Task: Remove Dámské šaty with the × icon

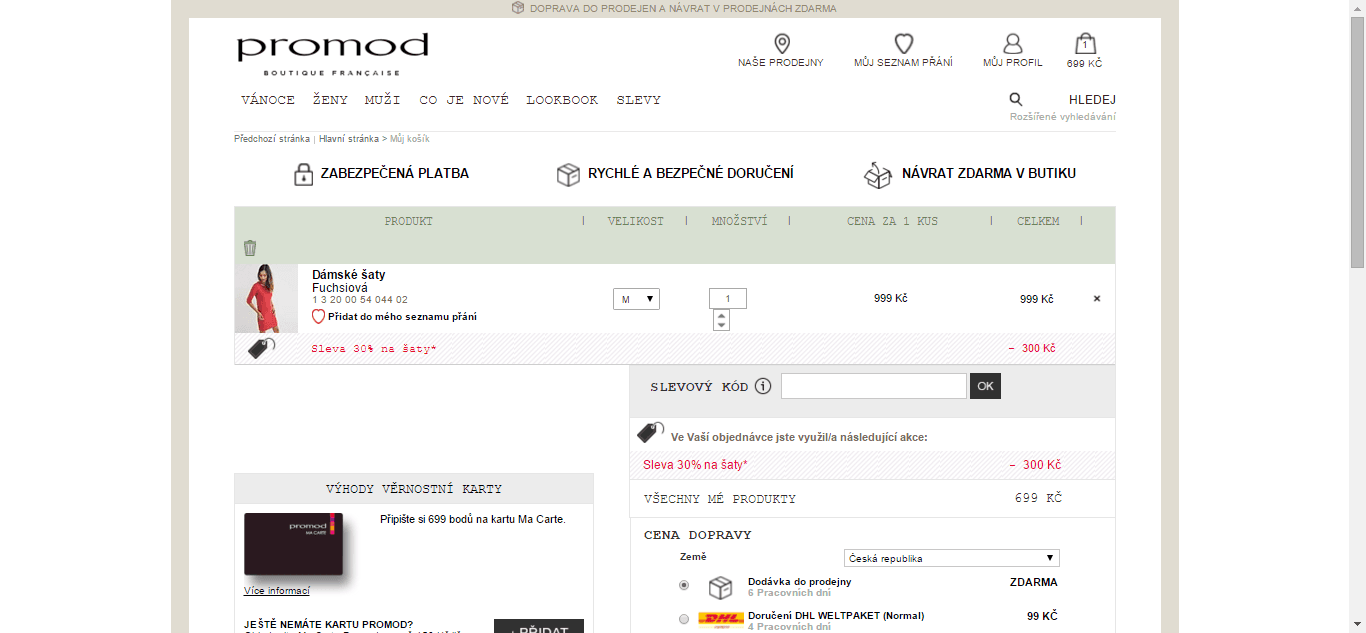Action: [1097, 299]
